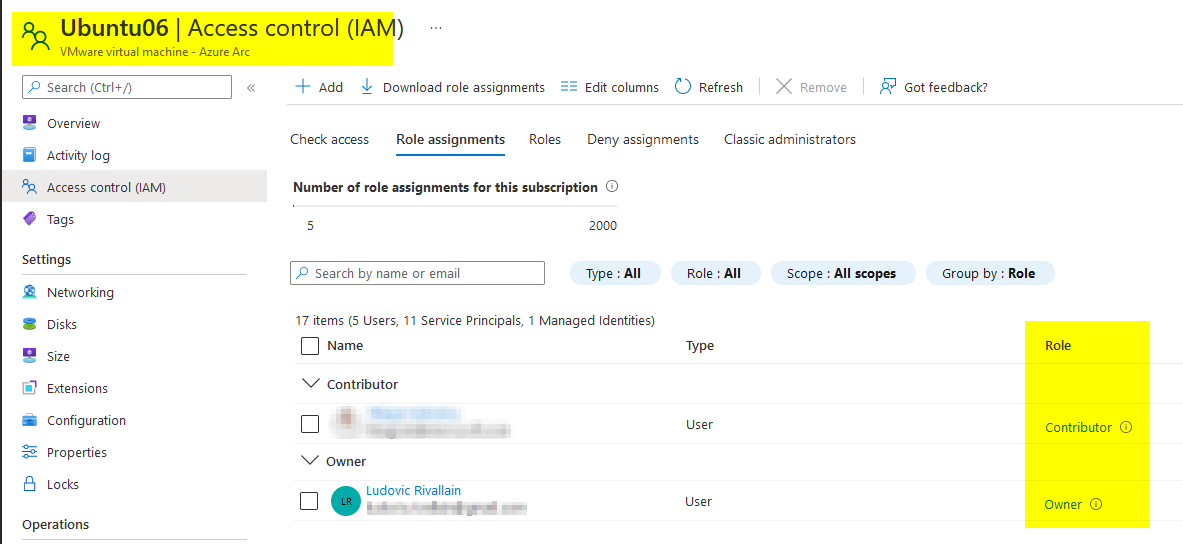Viewport: 1183px width, 544px height.
Task: Focus the Search by name or email field
Action: point(417,273)
